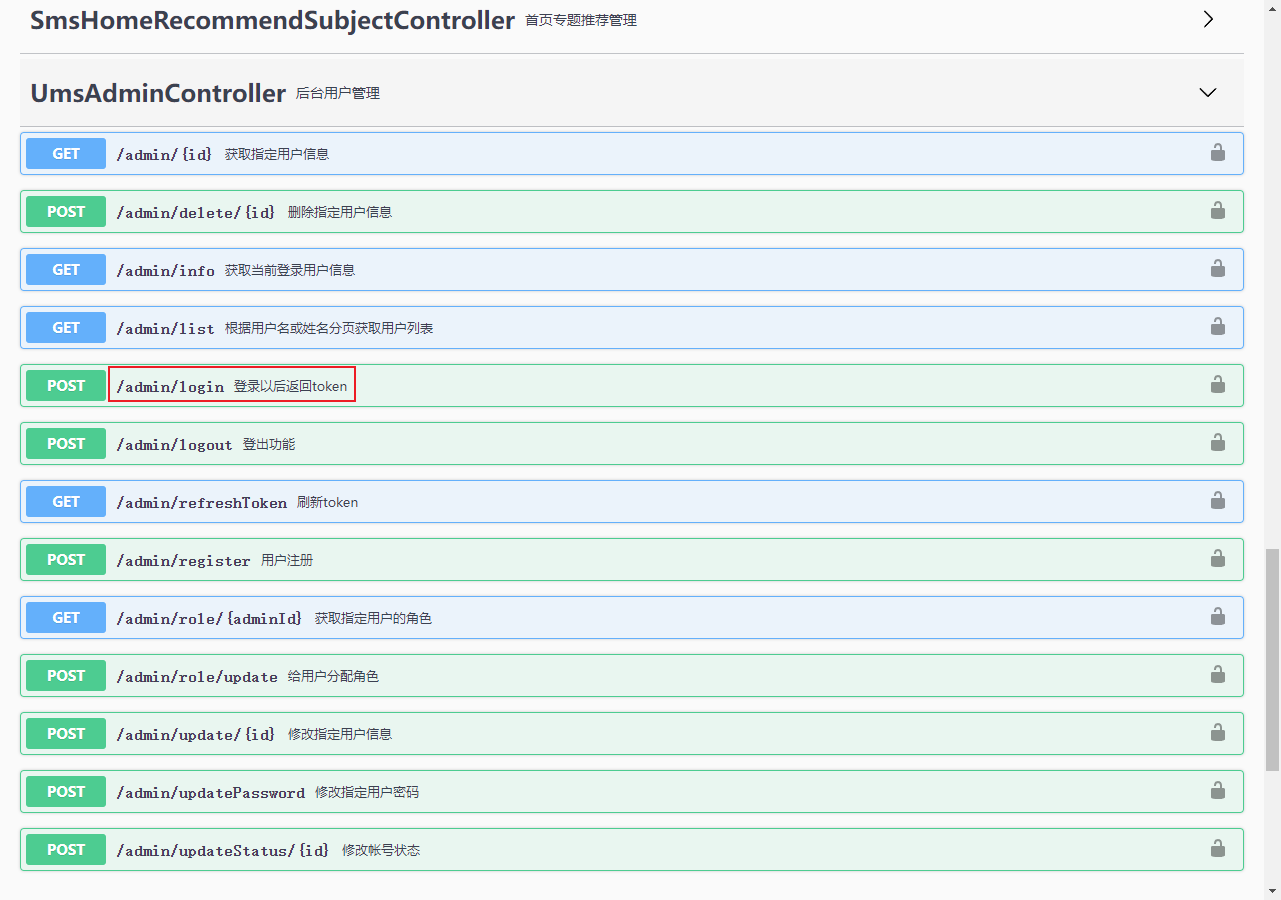Click POST button for /admin/updateStatus/{id}

[x=66, y=850]
